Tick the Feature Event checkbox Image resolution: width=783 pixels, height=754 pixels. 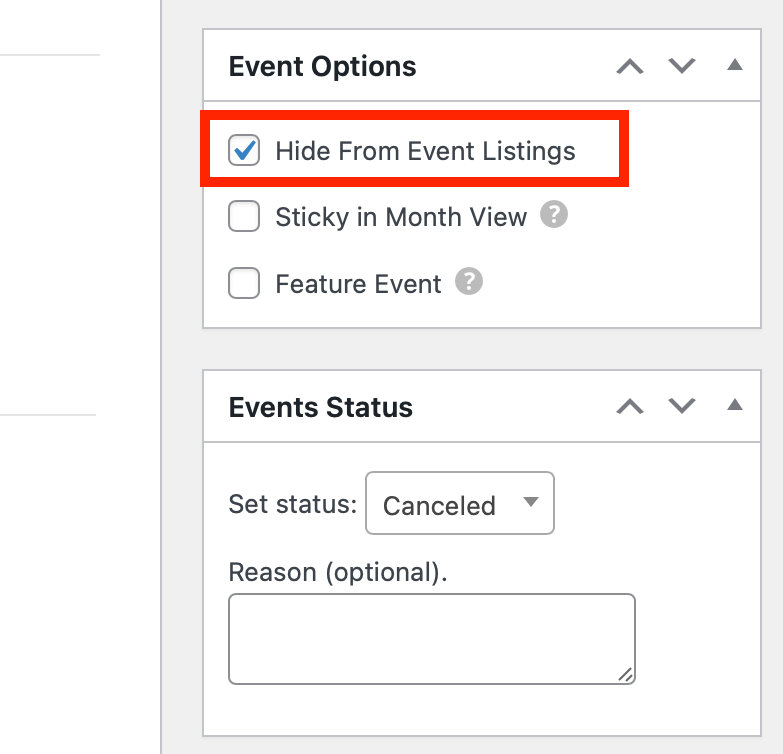tap(244, 284)
